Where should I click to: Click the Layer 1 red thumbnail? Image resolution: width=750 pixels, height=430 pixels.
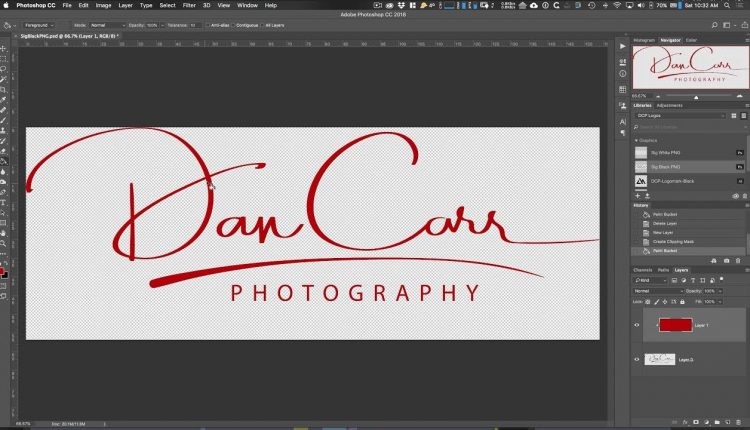tap(675, 325)
